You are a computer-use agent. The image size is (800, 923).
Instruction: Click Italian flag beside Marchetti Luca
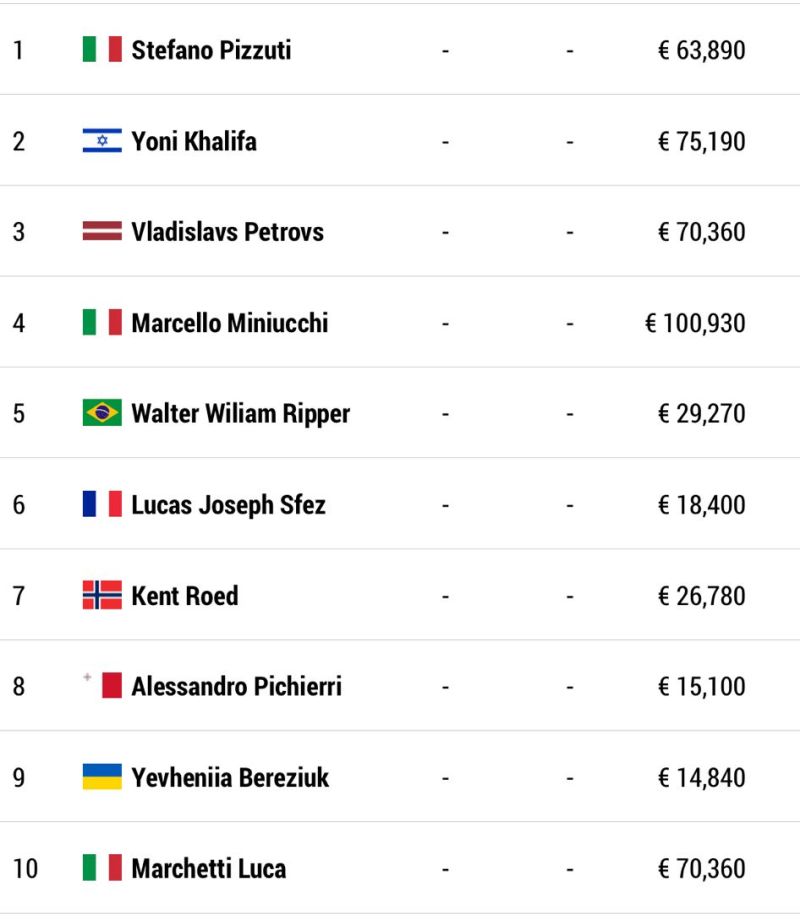pos(102,868)
